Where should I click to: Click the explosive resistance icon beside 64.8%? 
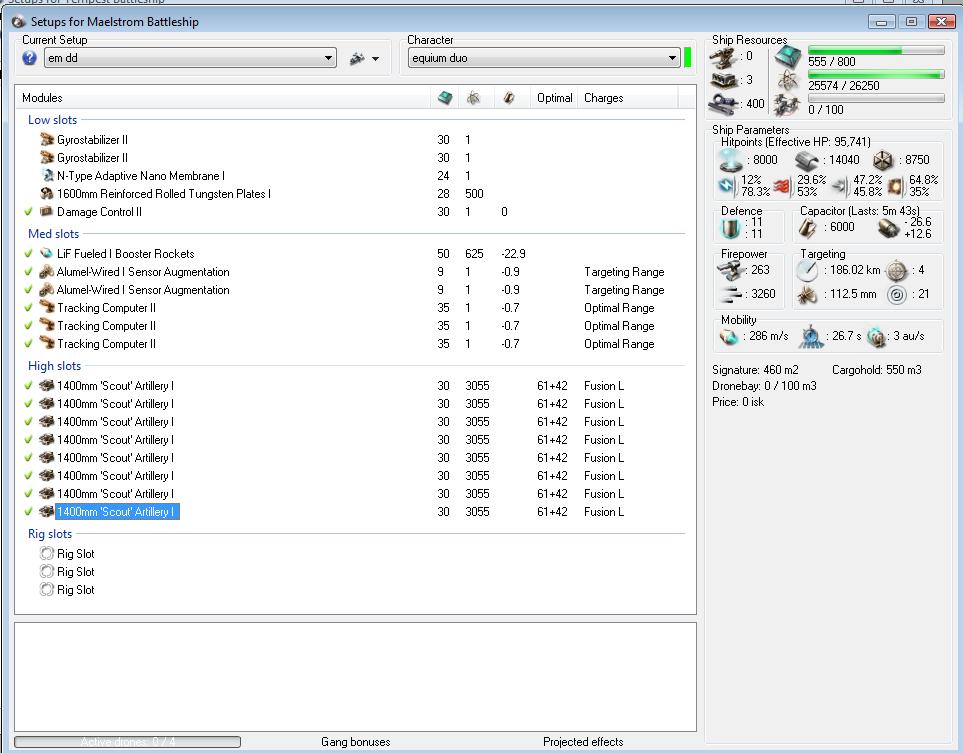pyautogui.click(x=895, y=185)
